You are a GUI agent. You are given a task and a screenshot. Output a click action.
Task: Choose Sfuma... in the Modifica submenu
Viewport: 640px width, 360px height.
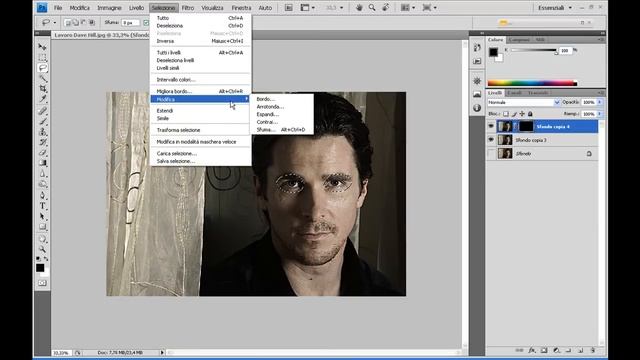pyautogui.click(x=282, y=130)
